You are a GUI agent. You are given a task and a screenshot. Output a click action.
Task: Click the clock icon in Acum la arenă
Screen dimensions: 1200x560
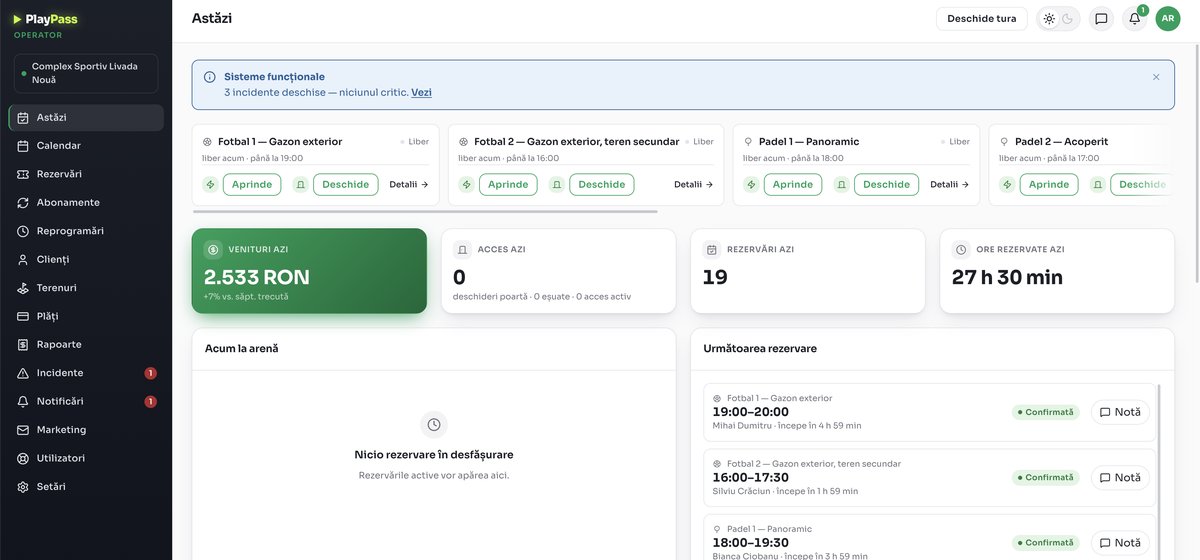[x=434, y=425]
